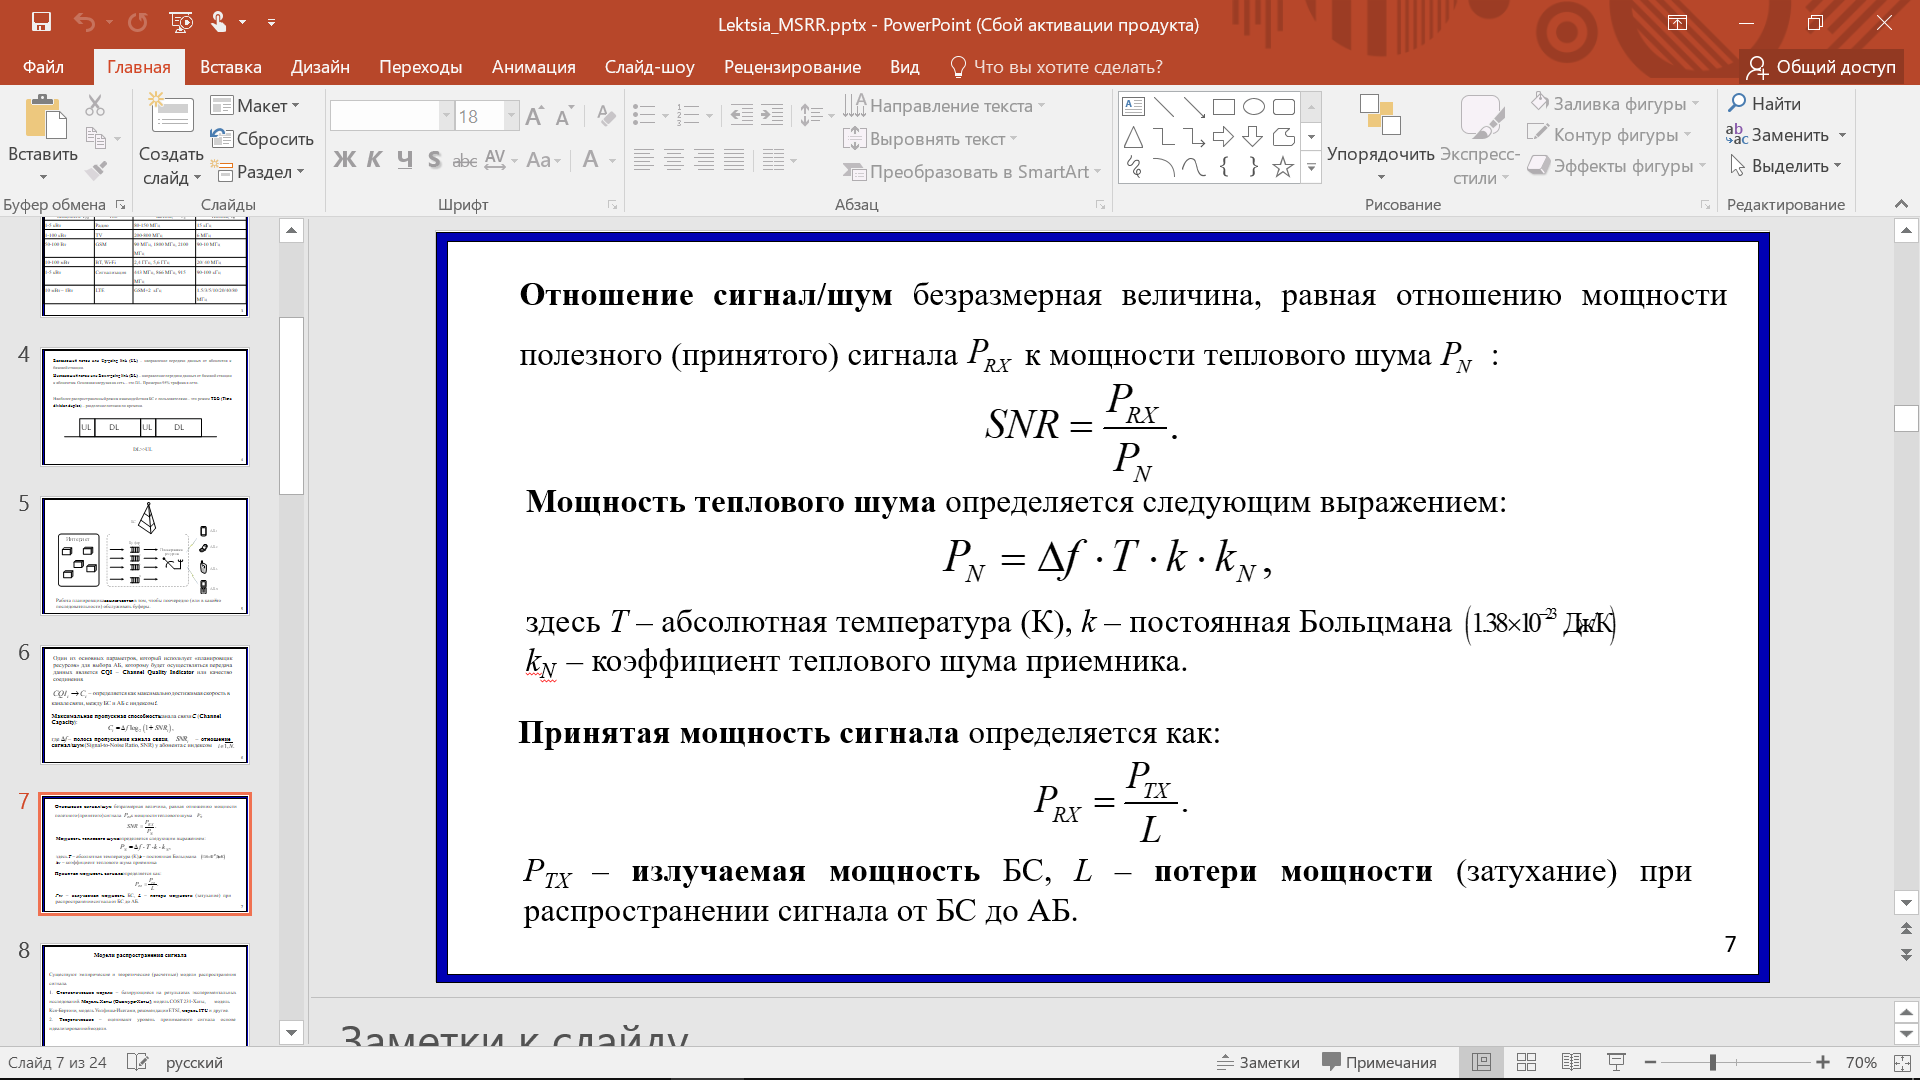The width and height of the screenshot is (1920, 1080).
Task: Open the Макет layout dropdown
Action: pos(255,105)
